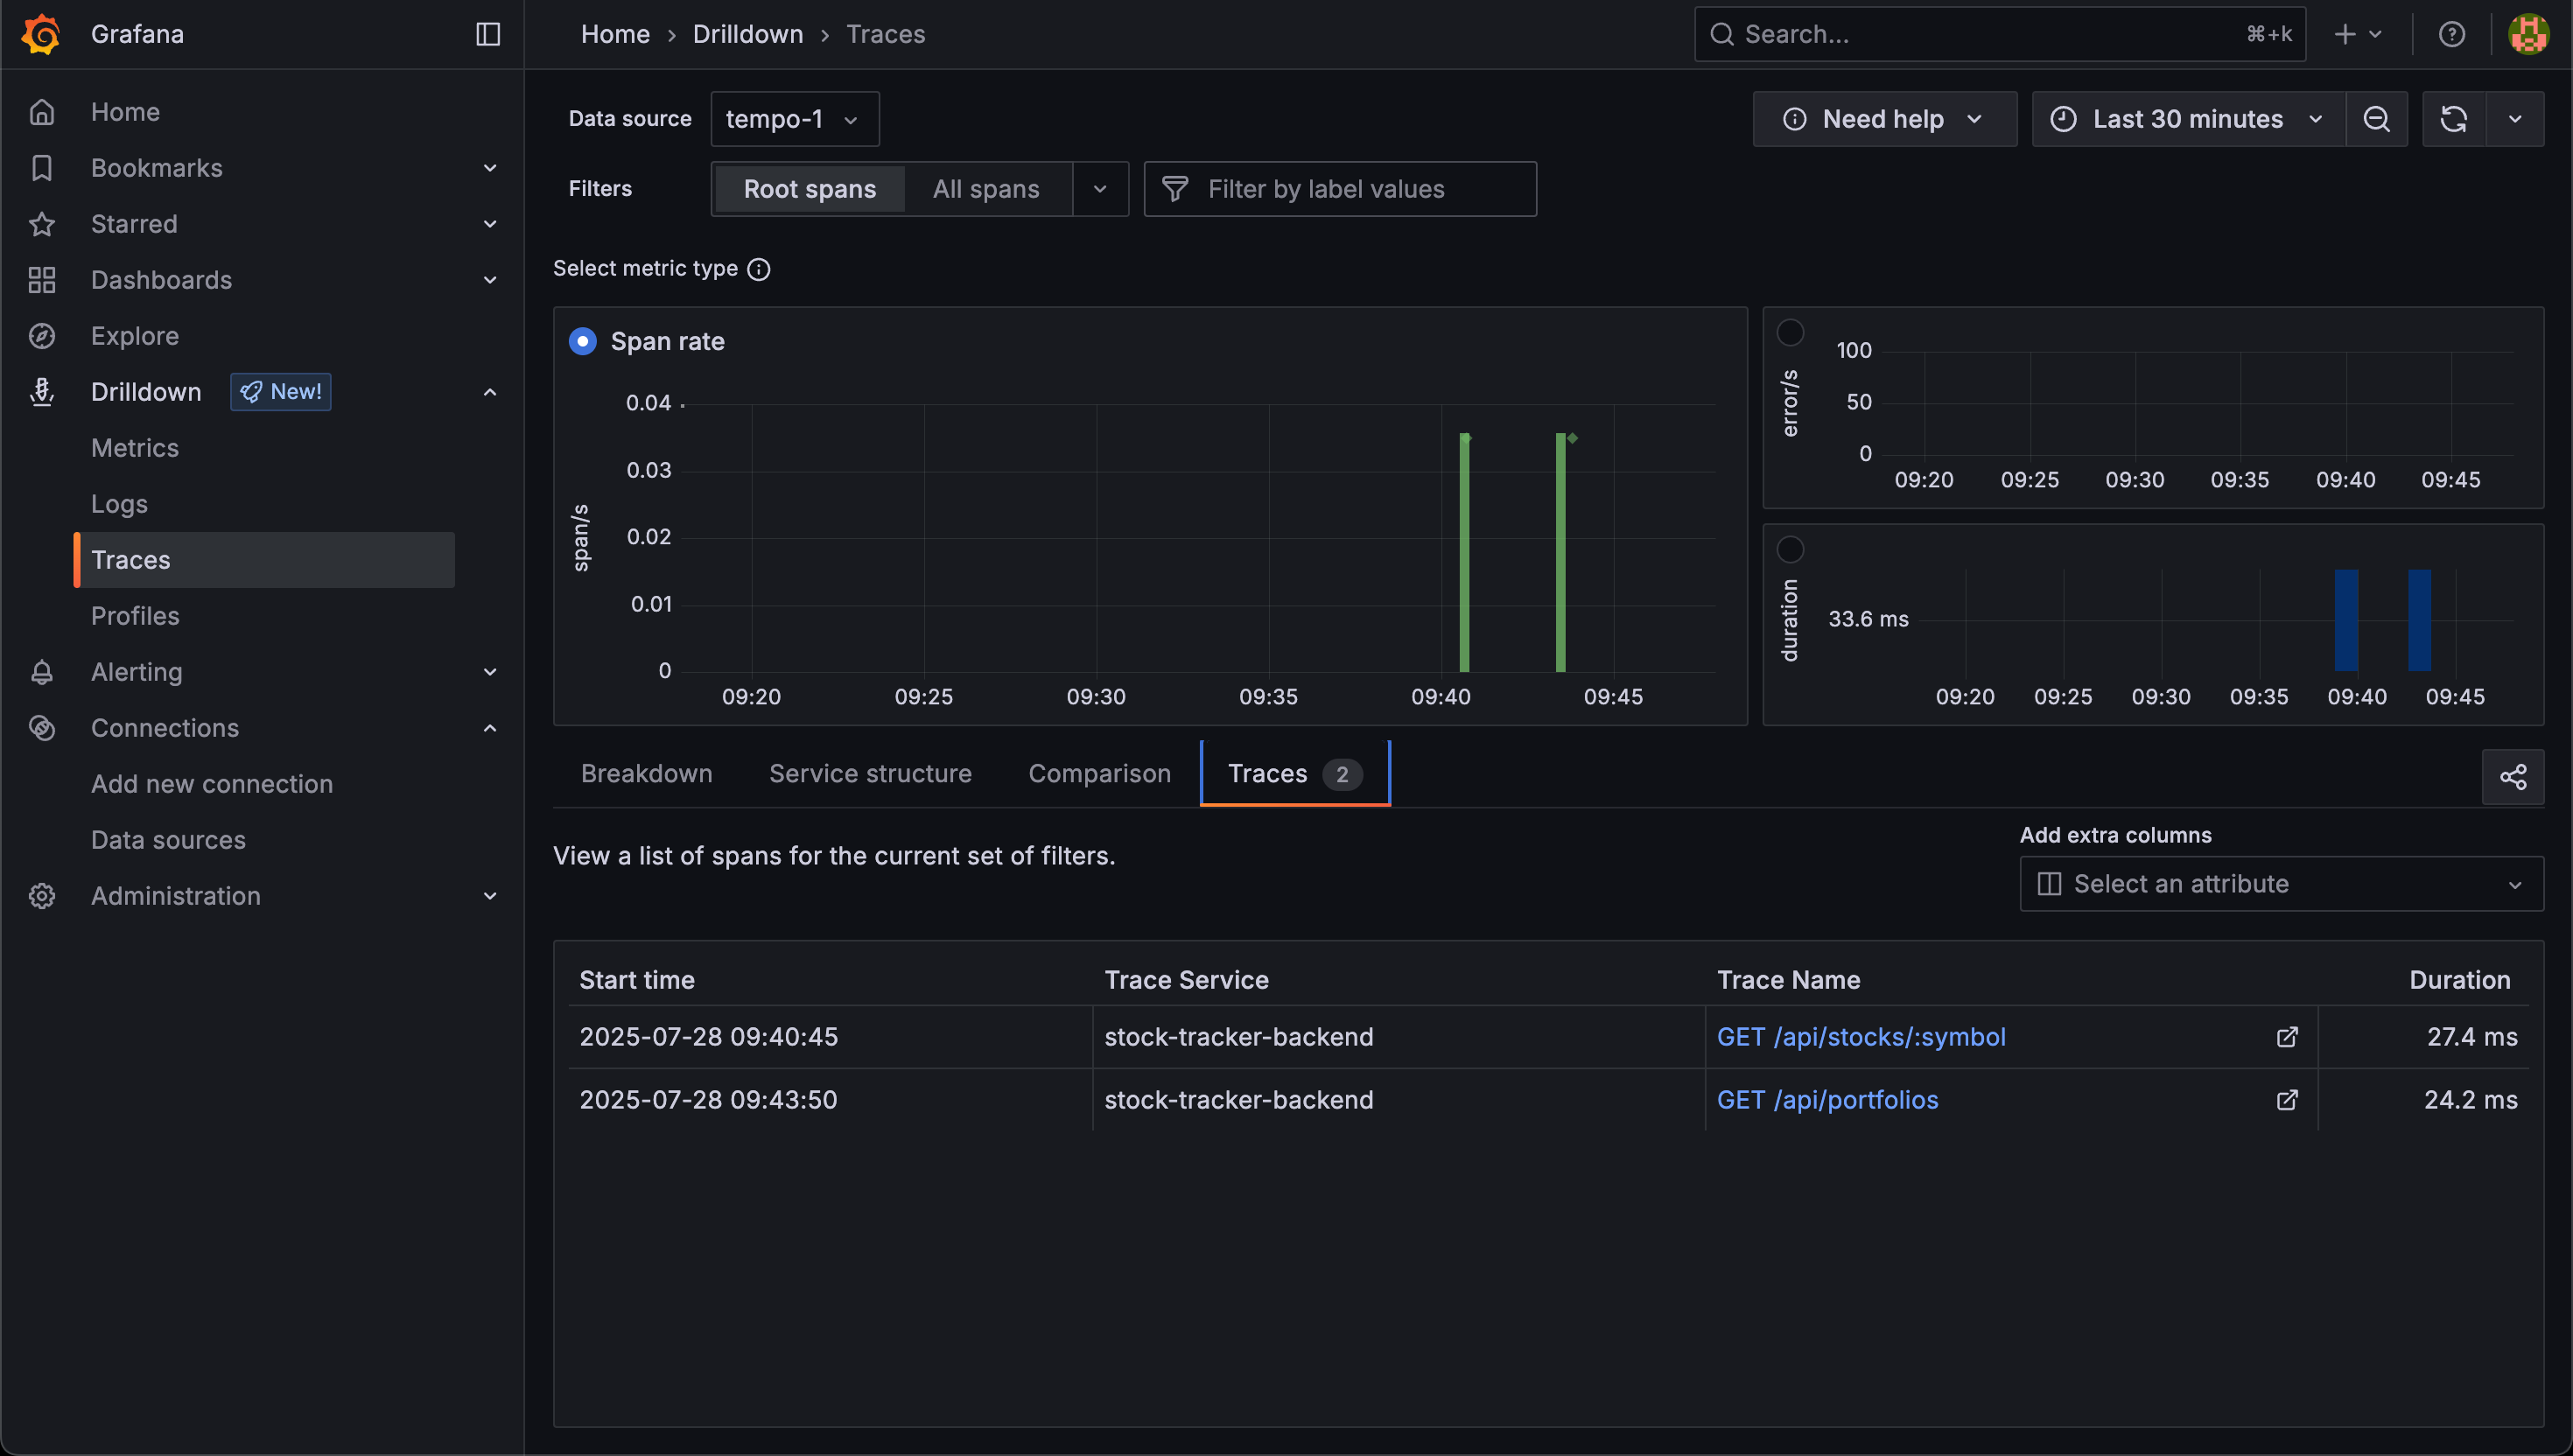Click the Connections icon in sidebar
The width and height of the screenshot is (2573, 1456).
pos(41,728)
